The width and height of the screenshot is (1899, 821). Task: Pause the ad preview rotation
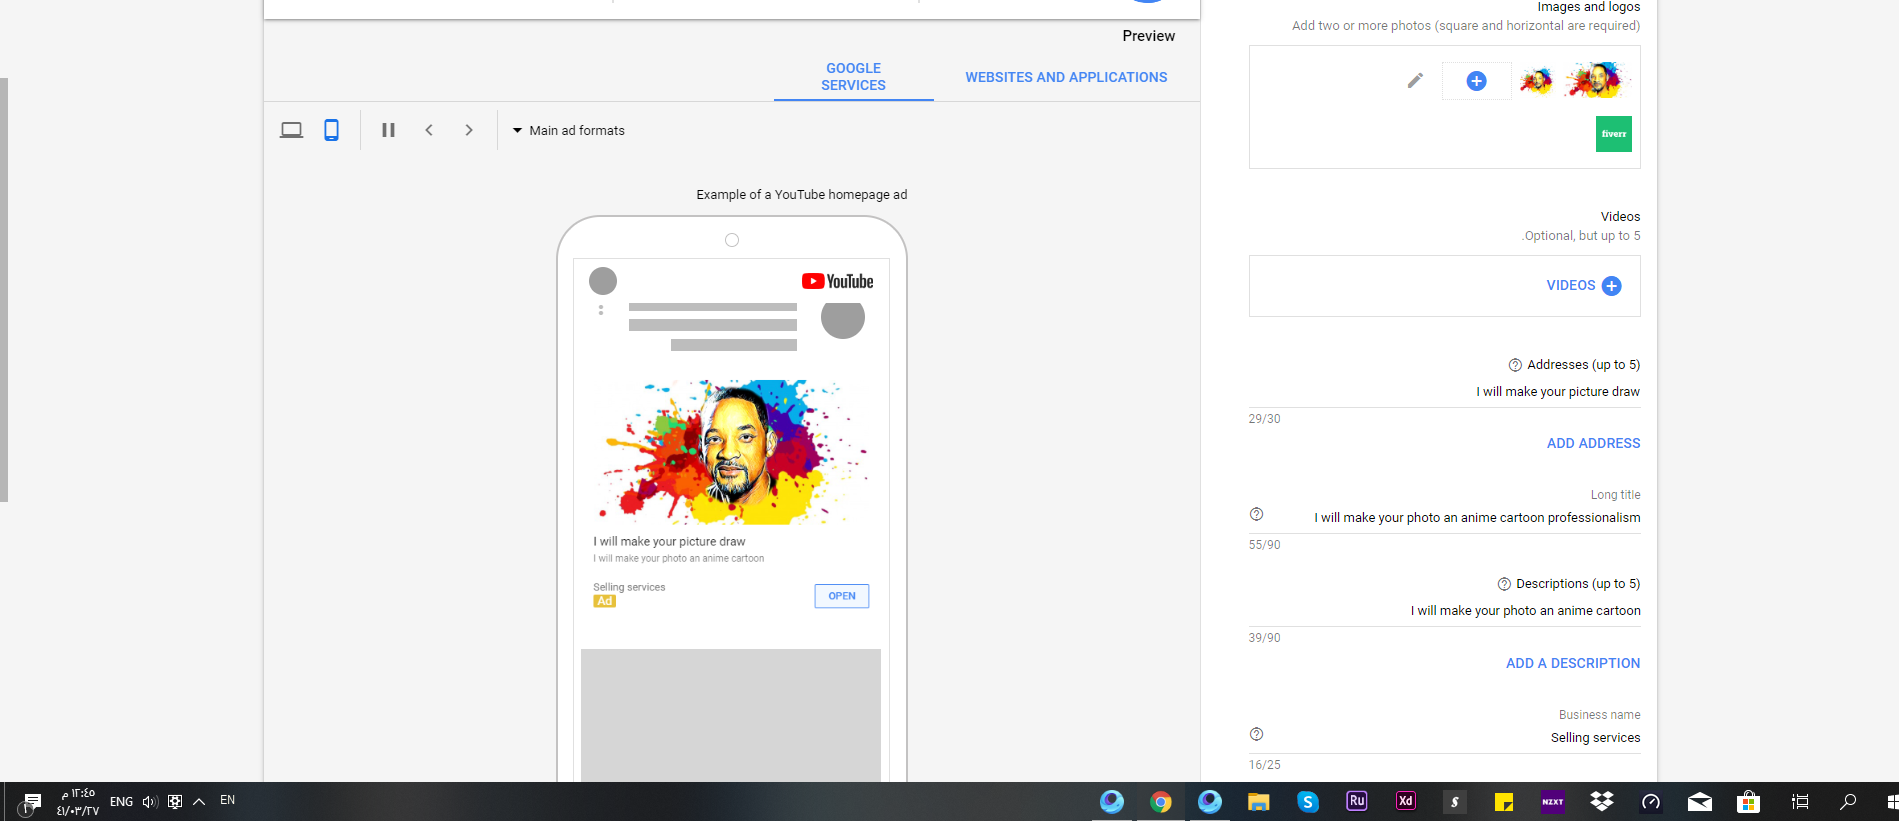click(388, 130)
